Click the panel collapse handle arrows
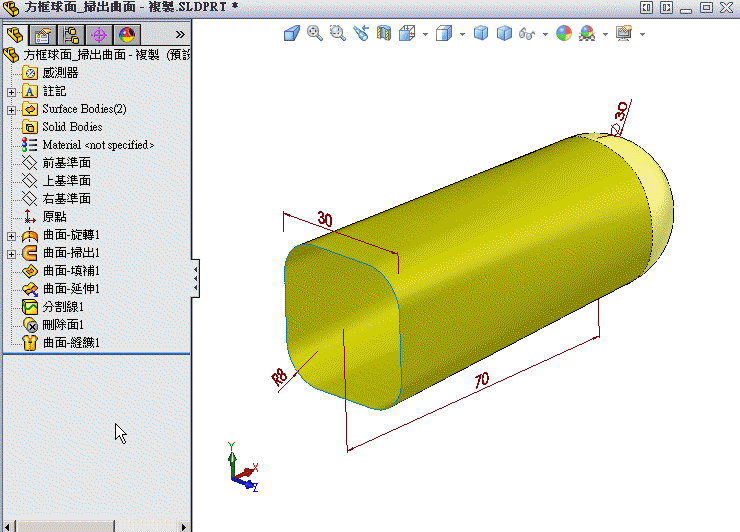 pyautogui.click(x=195, y=278)
